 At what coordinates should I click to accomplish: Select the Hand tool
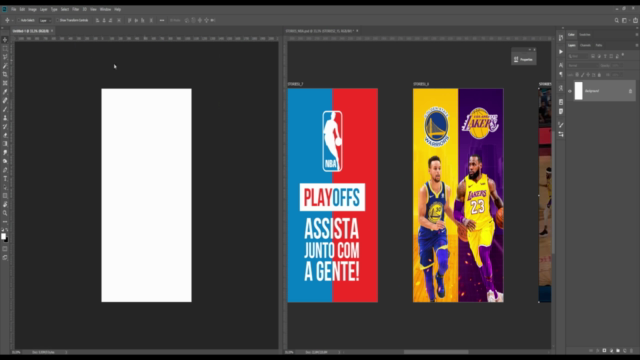tap(5, 204)
